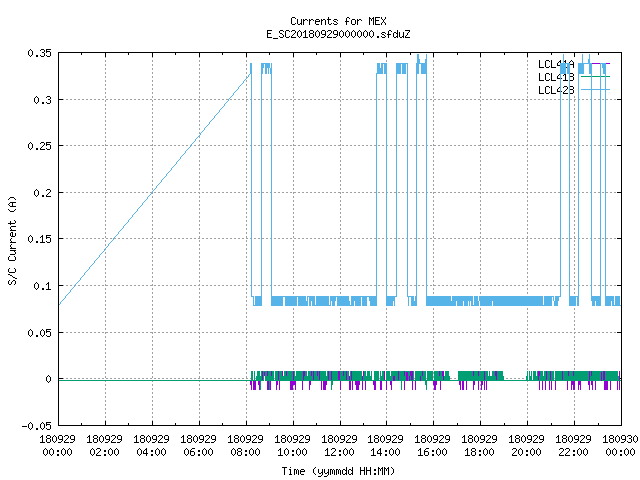Click the 08:00 x-axis time label
This screenshot has width=640, height=480.
[245, 452]
